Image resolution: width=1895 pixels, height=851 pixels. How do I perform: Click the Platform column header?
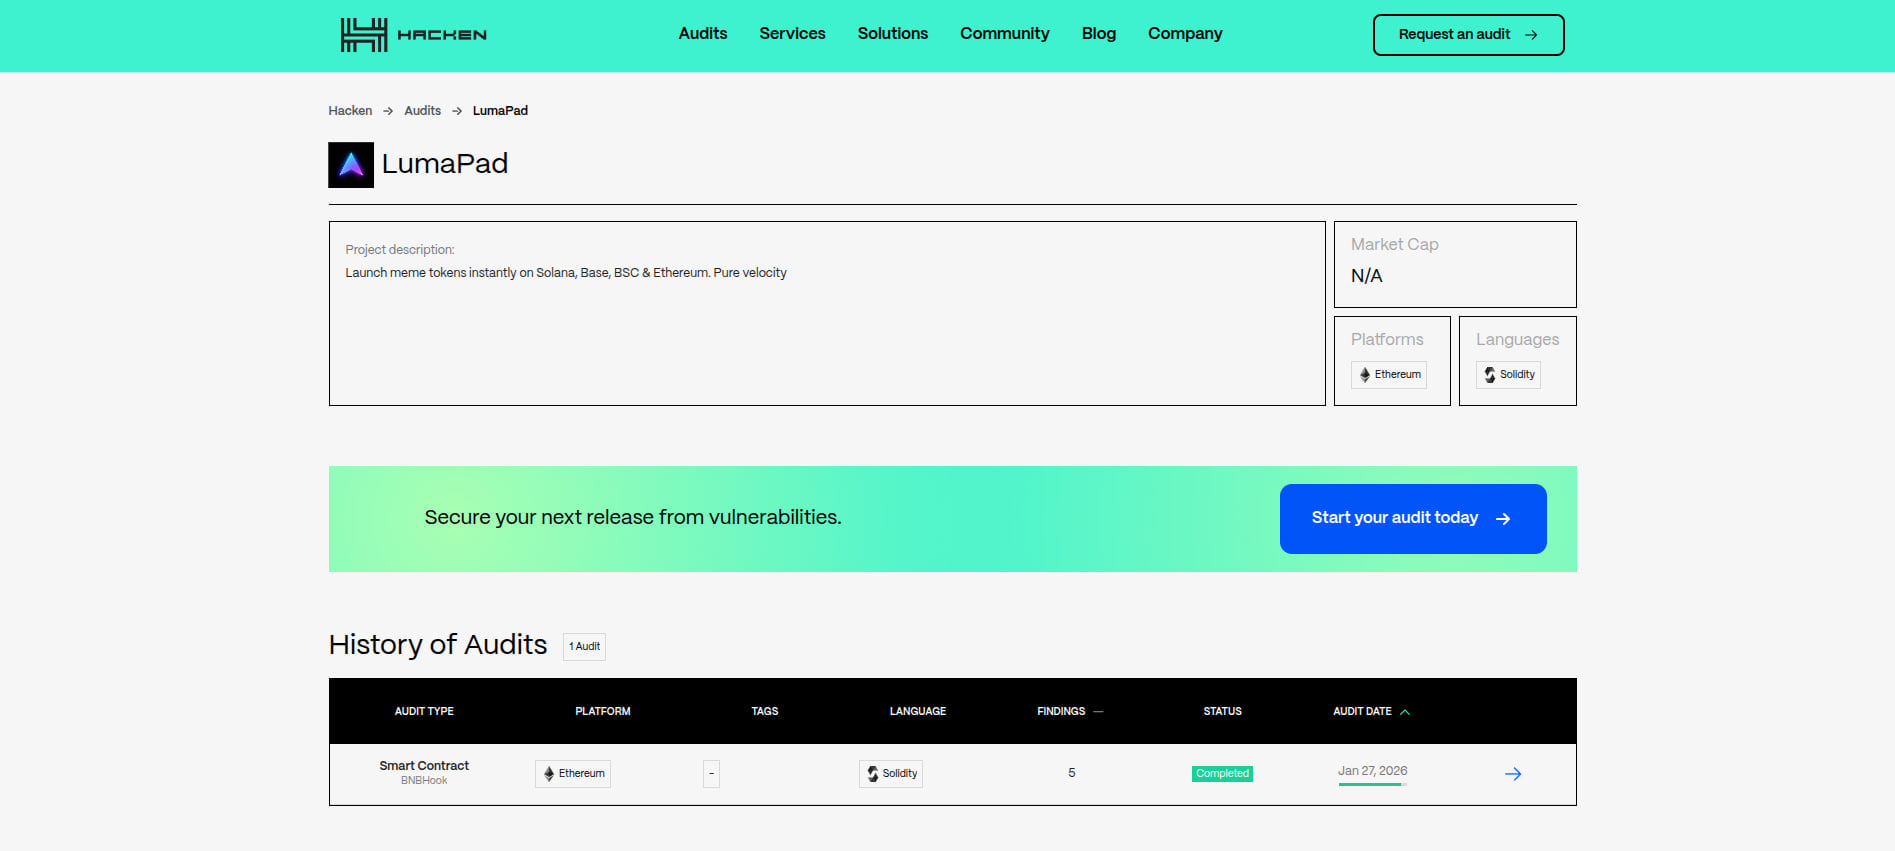coord(603,711)
